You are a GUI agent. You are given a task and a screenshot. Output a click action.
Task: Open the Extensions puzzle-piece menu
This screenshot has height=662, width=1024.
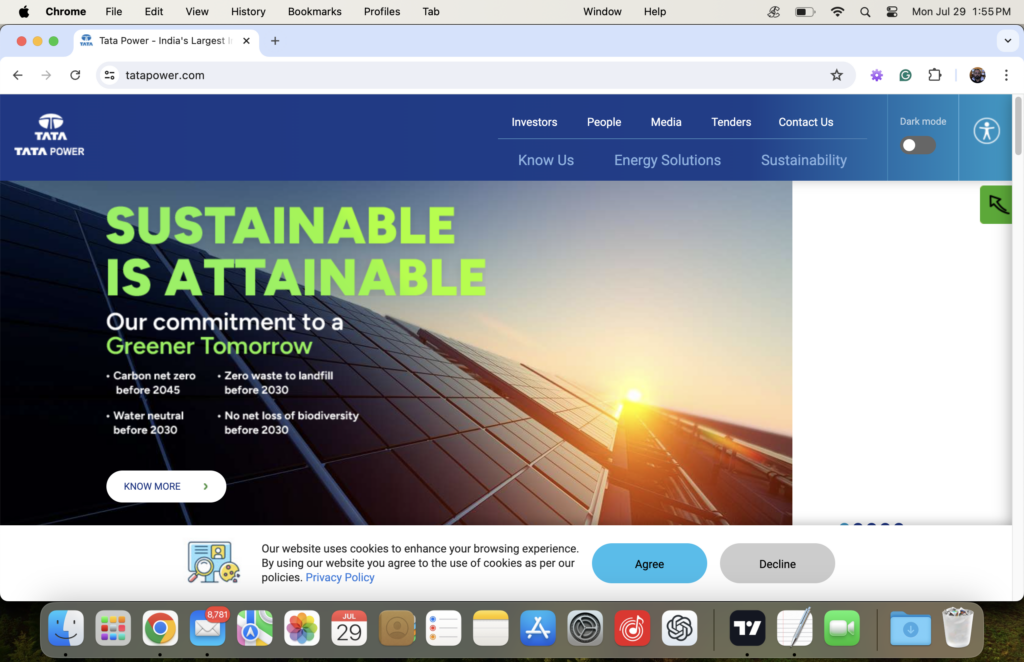[x=935, y=75]
